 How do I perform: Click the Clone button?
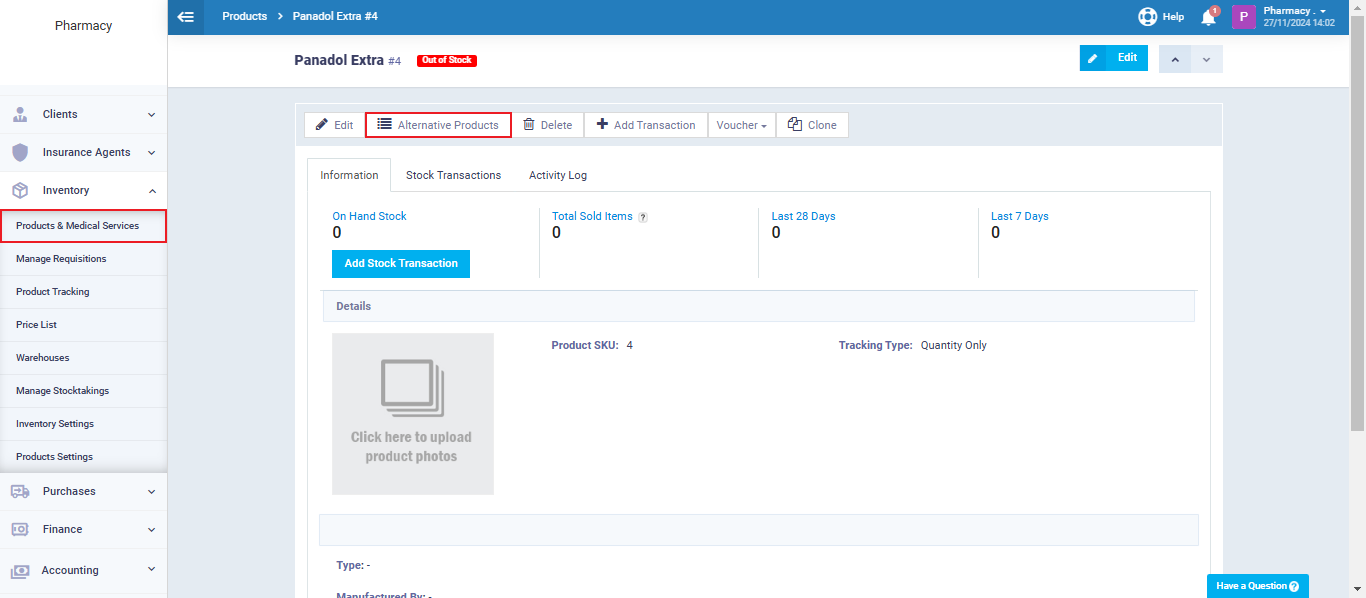tap(812, 125)
